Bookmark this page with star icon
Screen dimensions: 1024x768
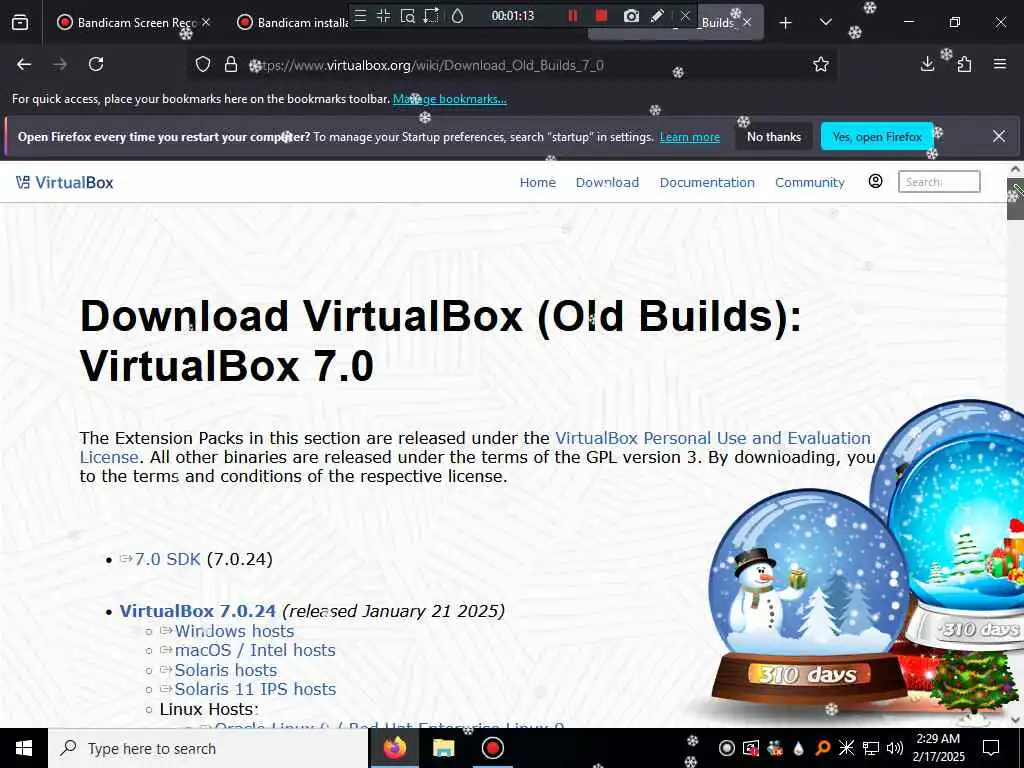pos(821,64)
